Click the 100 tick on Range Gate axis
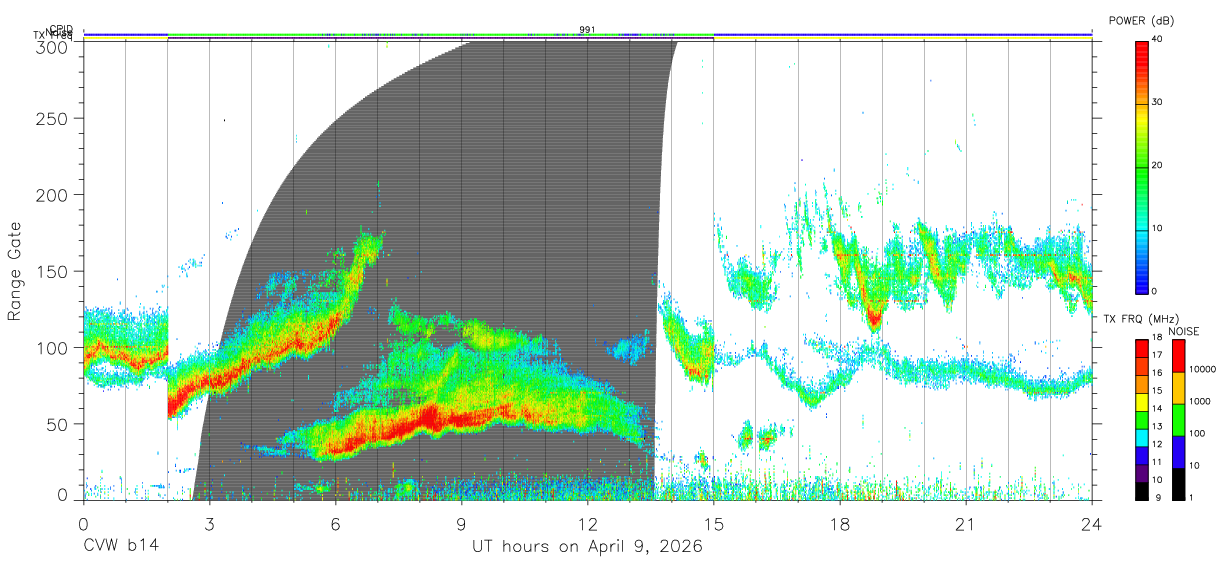Screen dimensions: 1228x567 click(52, 347)
